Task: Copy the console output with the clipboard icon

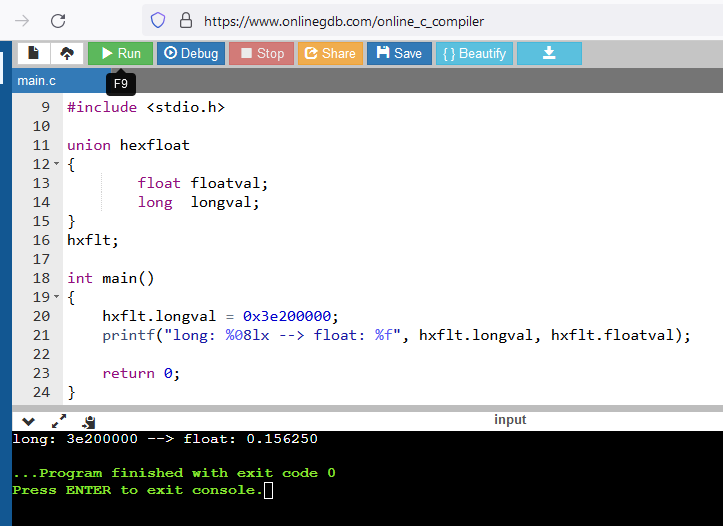Action: click(x=89, y=422)
